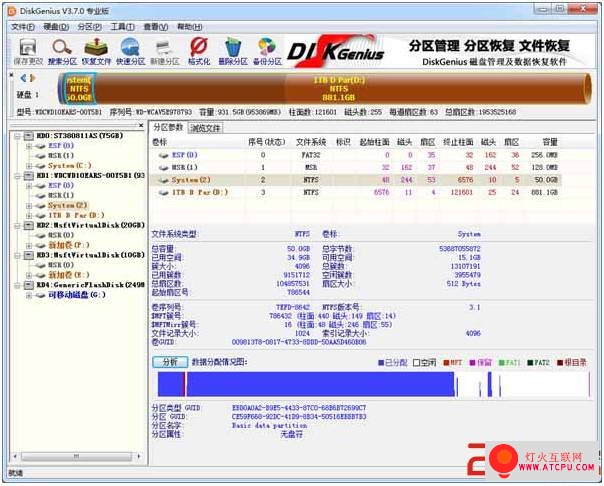Click System(2) partition icon in table row
604x486 pixels.
(x=164, y=180)
